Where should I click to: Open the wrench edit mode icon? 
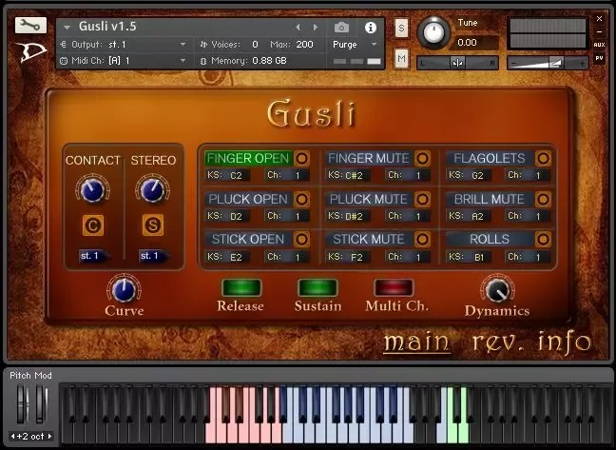pos(31,25)
